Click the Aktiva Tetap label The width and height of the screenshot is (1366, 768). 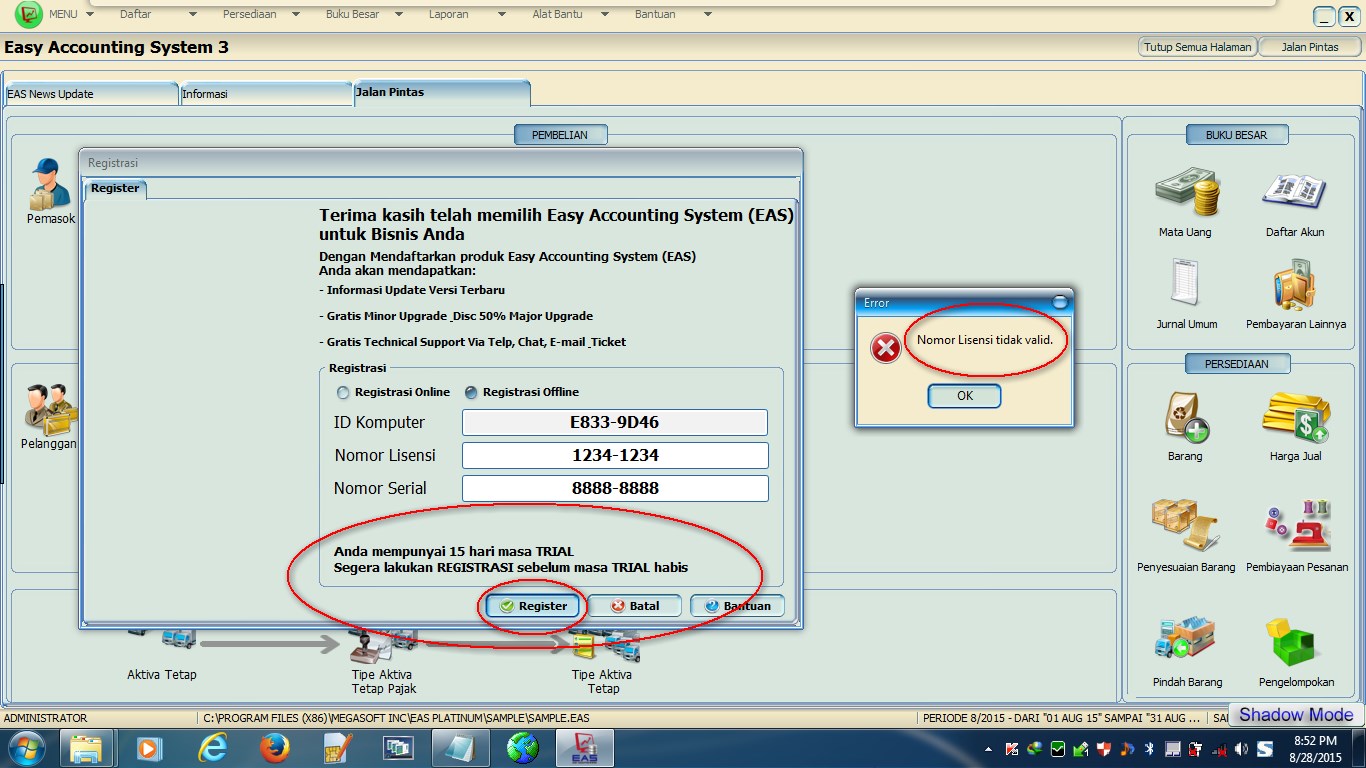(162, 675)
